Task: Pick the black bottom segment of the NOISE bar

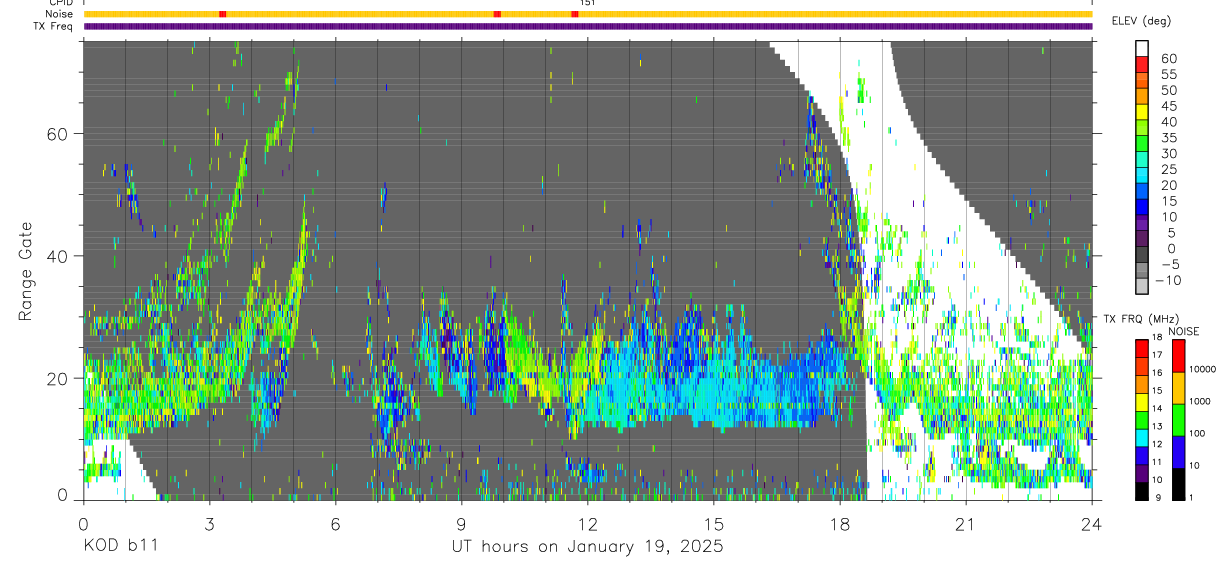Action: [1177, 484]
